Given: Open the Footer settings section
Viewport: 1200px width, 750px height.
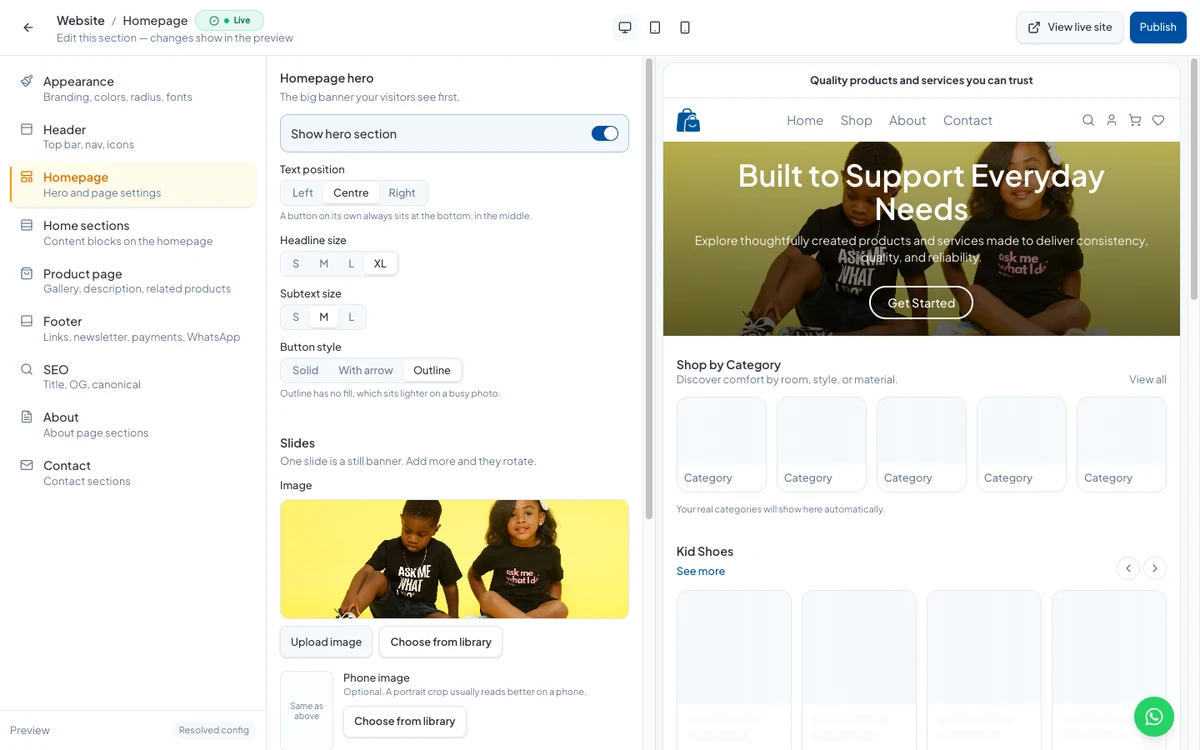Looking at the screenshot, I should tap(132, 329).
